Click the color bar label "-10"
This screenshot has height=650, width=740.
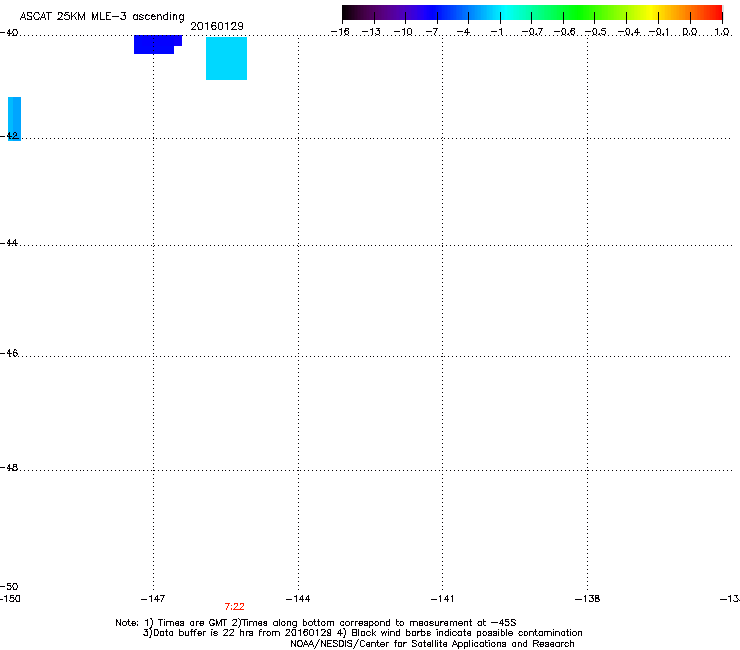[x=403, y=32]
